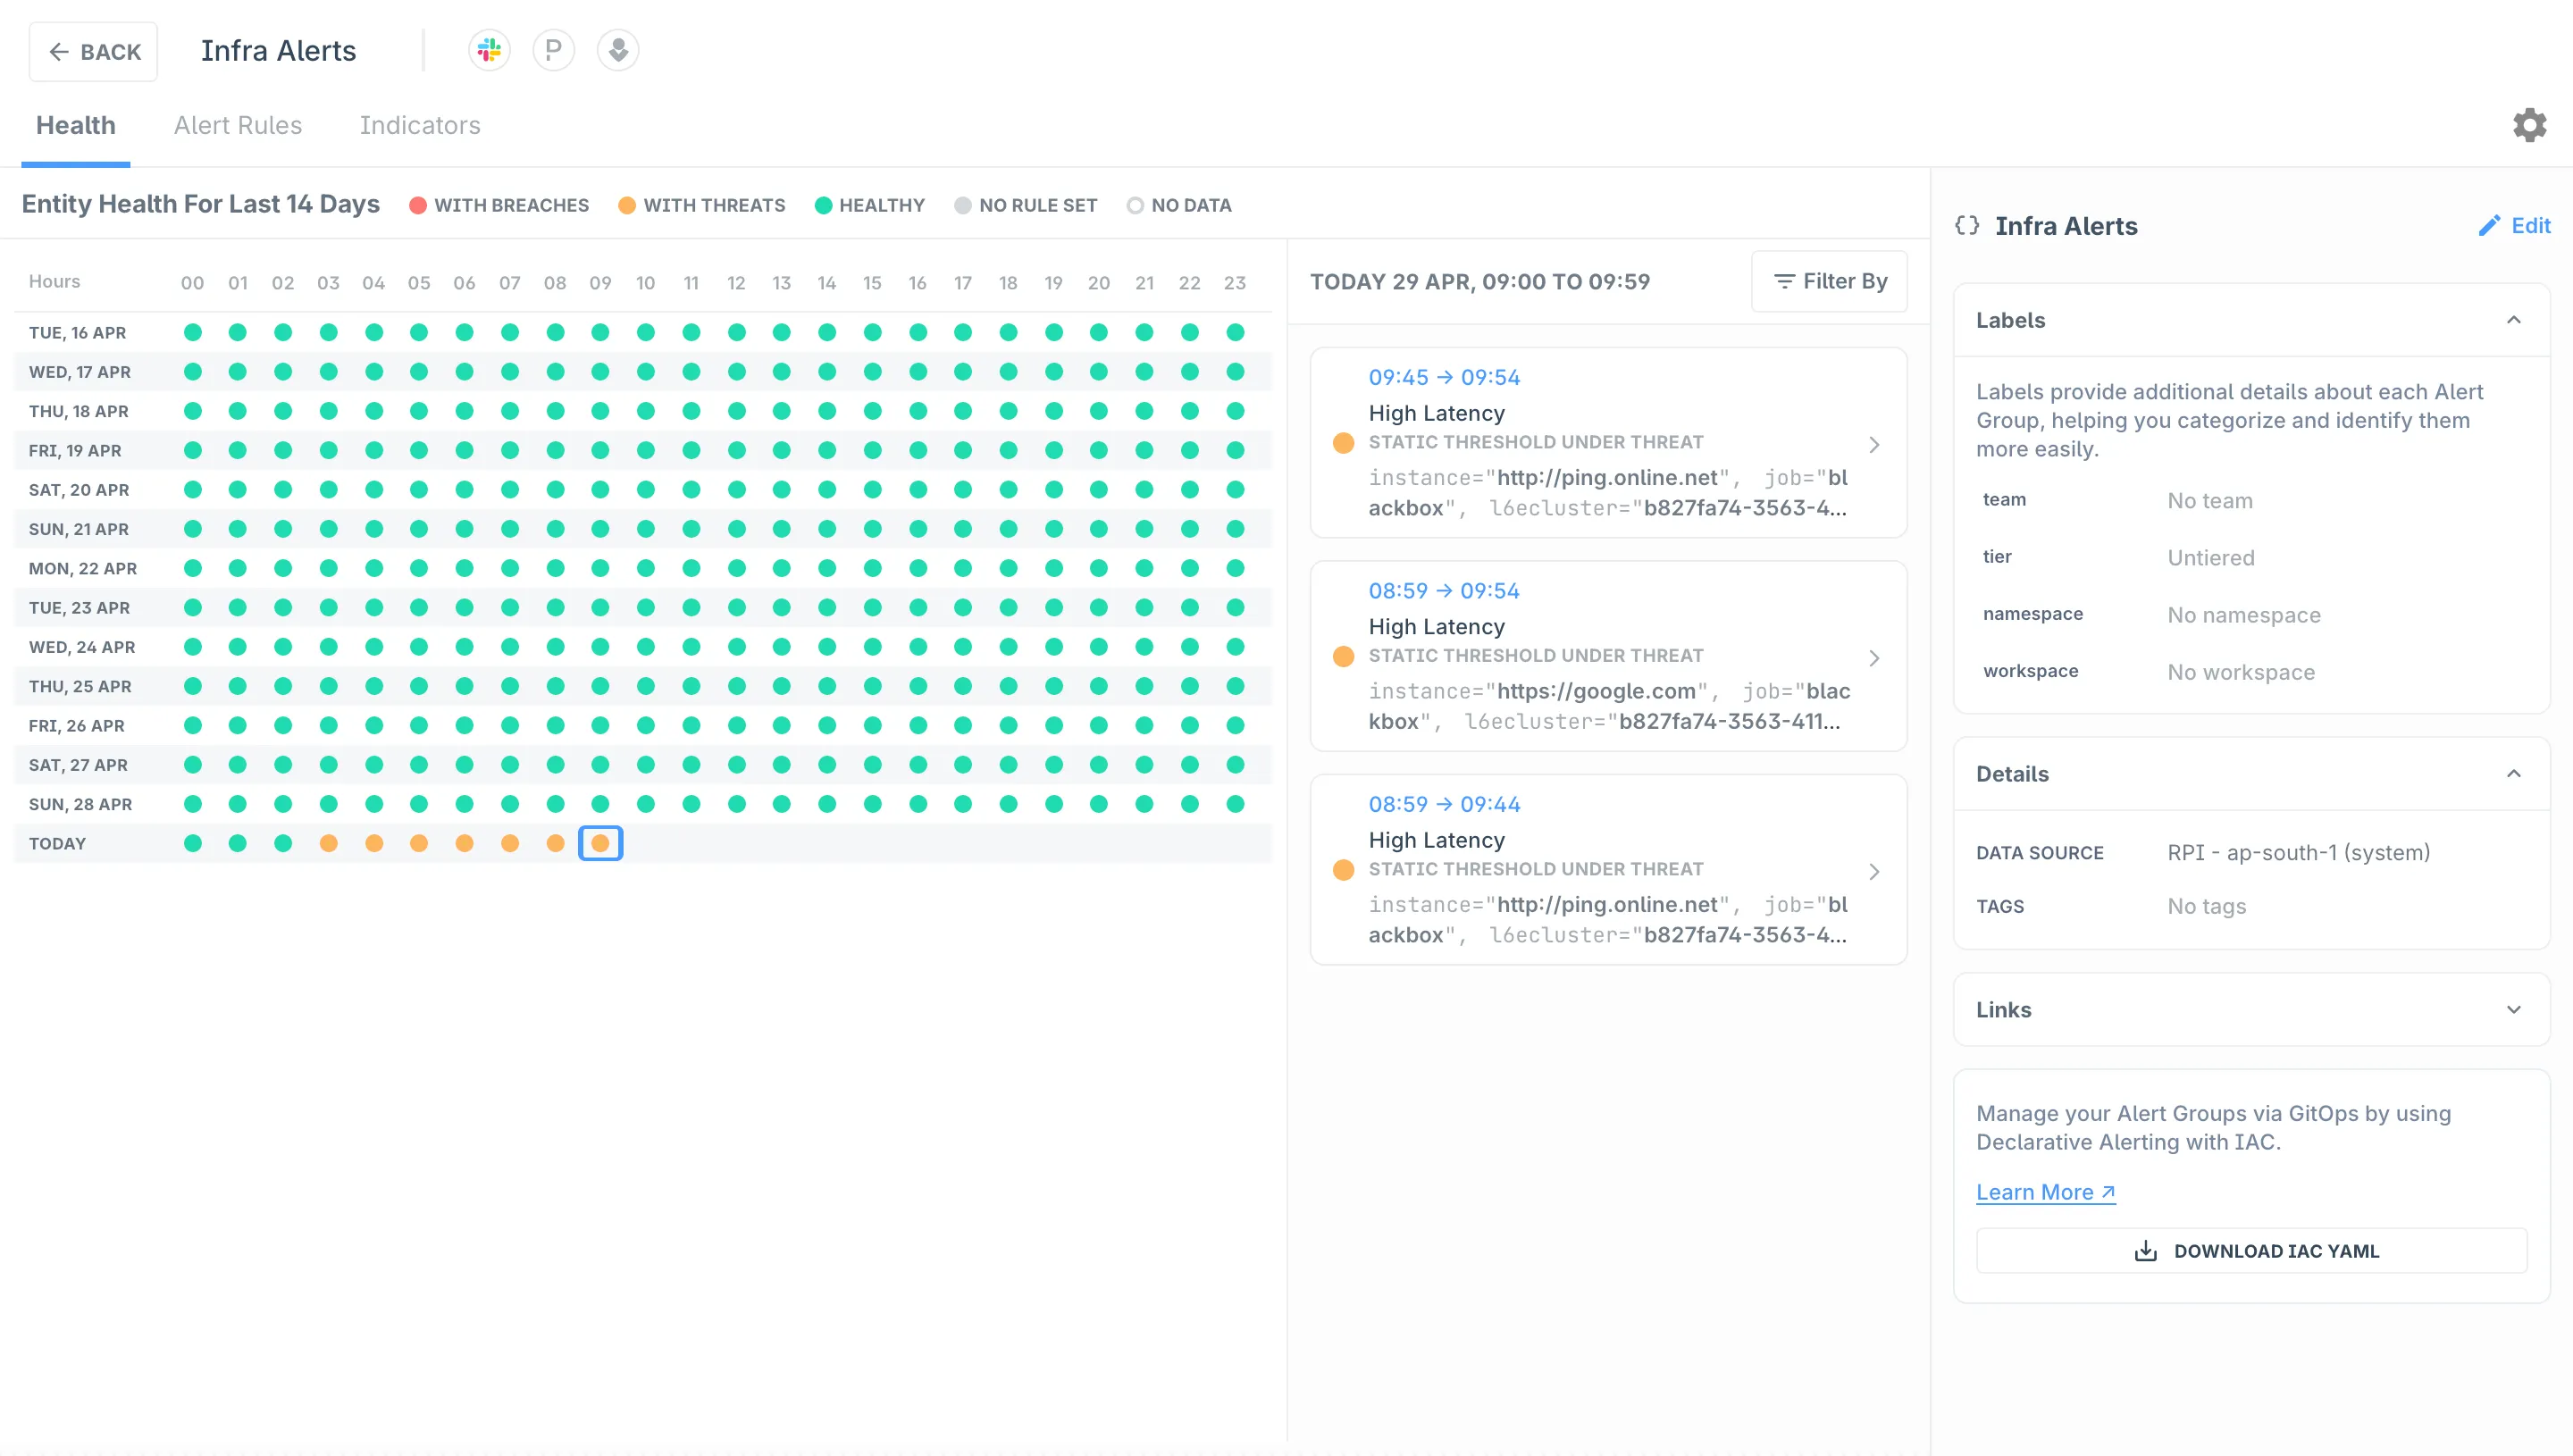The width and height of the screenshot is (2573, 1456).
Task: Expand the Links section
Action: [2513, 1010]
